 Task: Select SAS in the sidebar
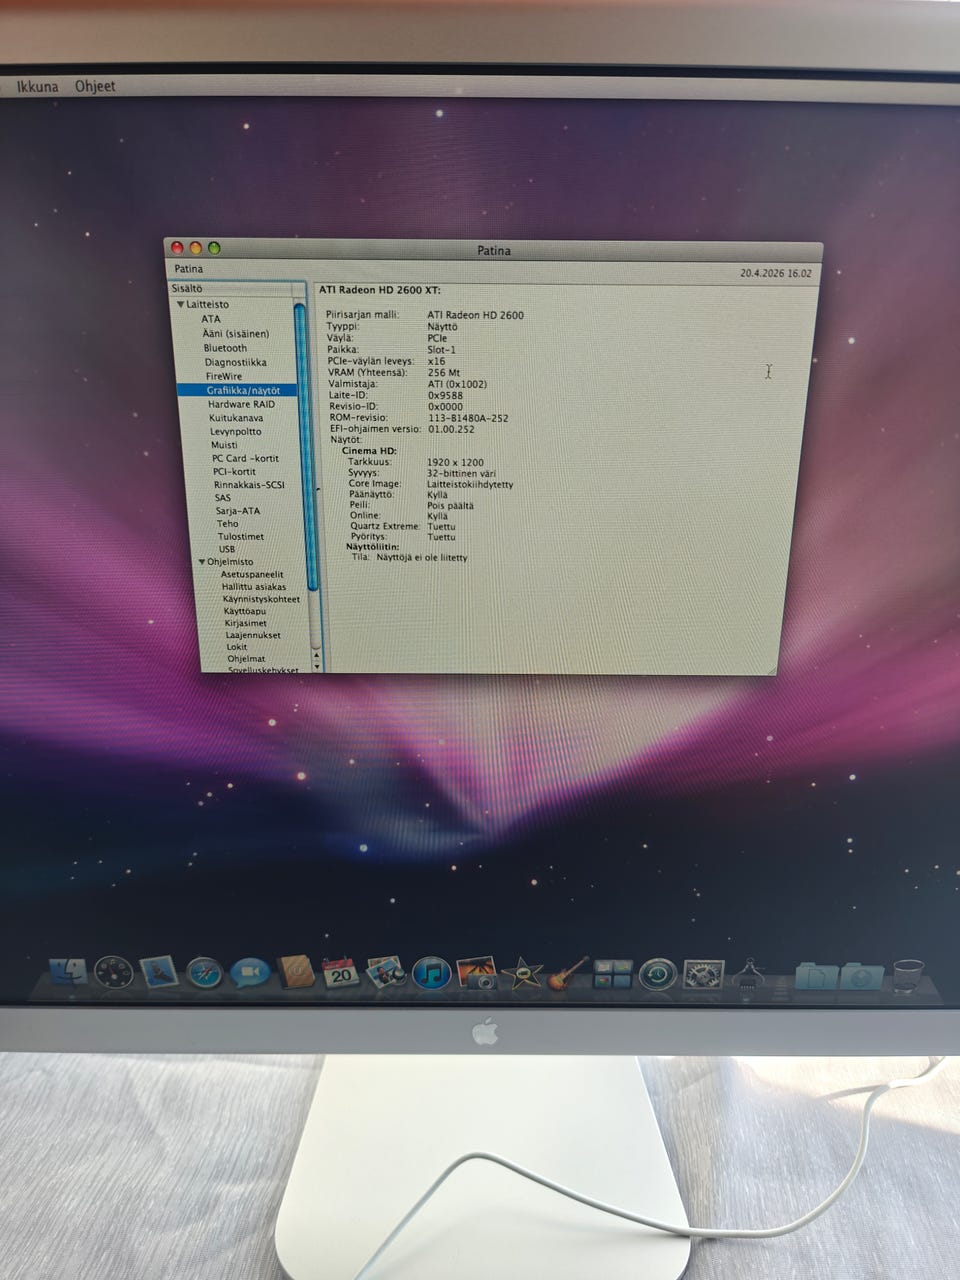tap(222, 497)
